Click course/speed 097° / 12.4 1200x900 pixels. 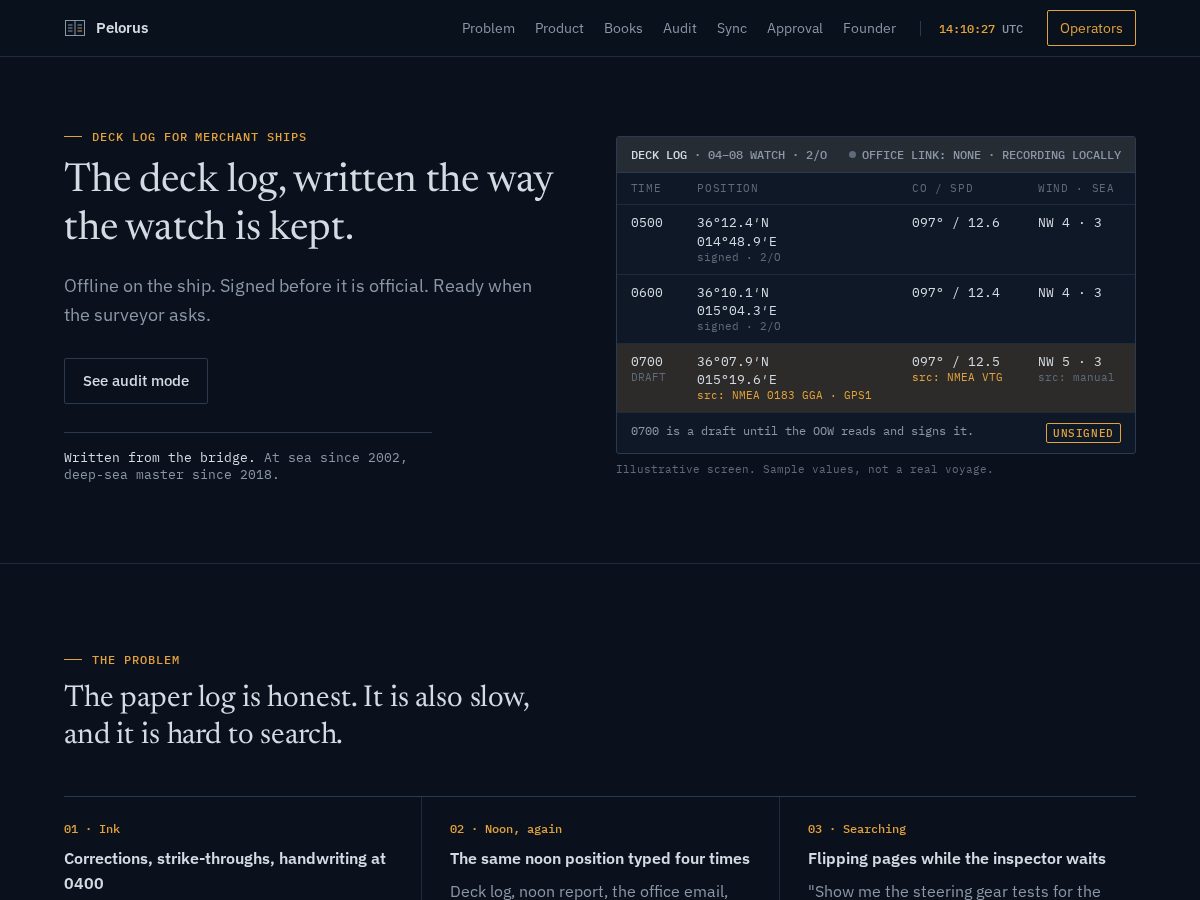956,292
